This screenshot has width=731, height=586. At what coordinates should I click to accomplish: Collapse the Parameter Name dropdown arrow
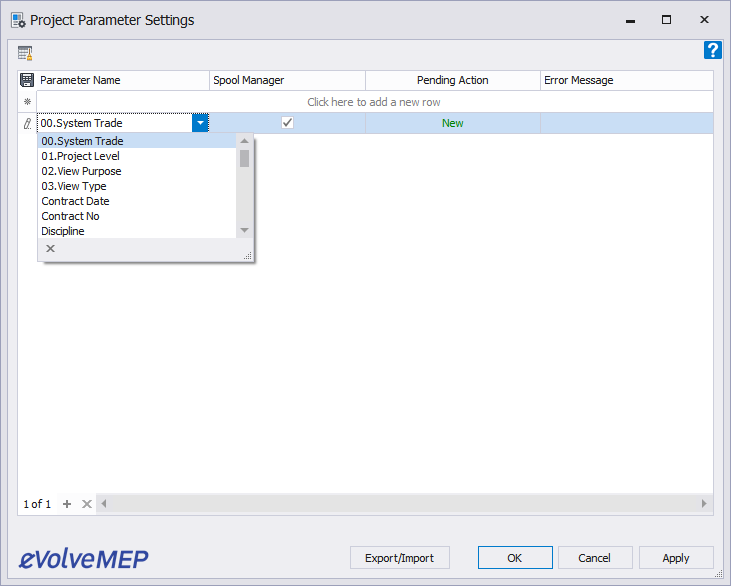click(x=200, y=123)
